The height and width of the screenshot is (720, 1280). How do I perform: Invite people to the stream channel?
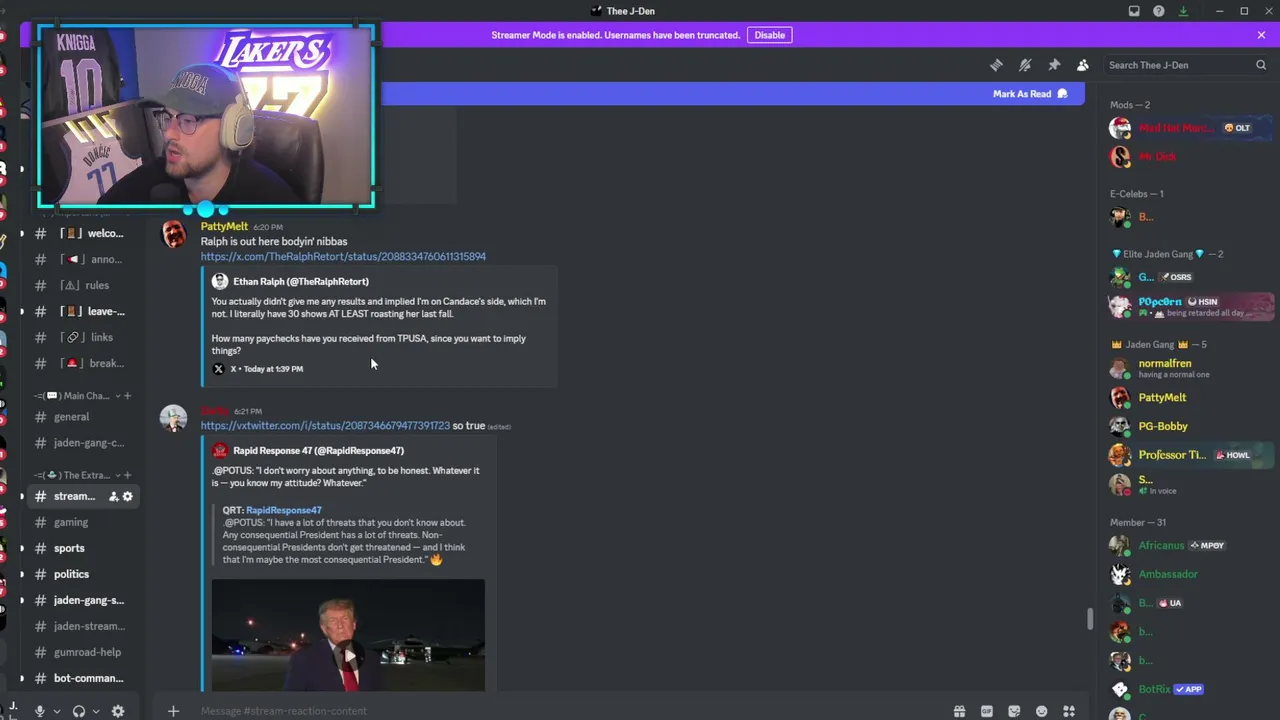point(113,496)
